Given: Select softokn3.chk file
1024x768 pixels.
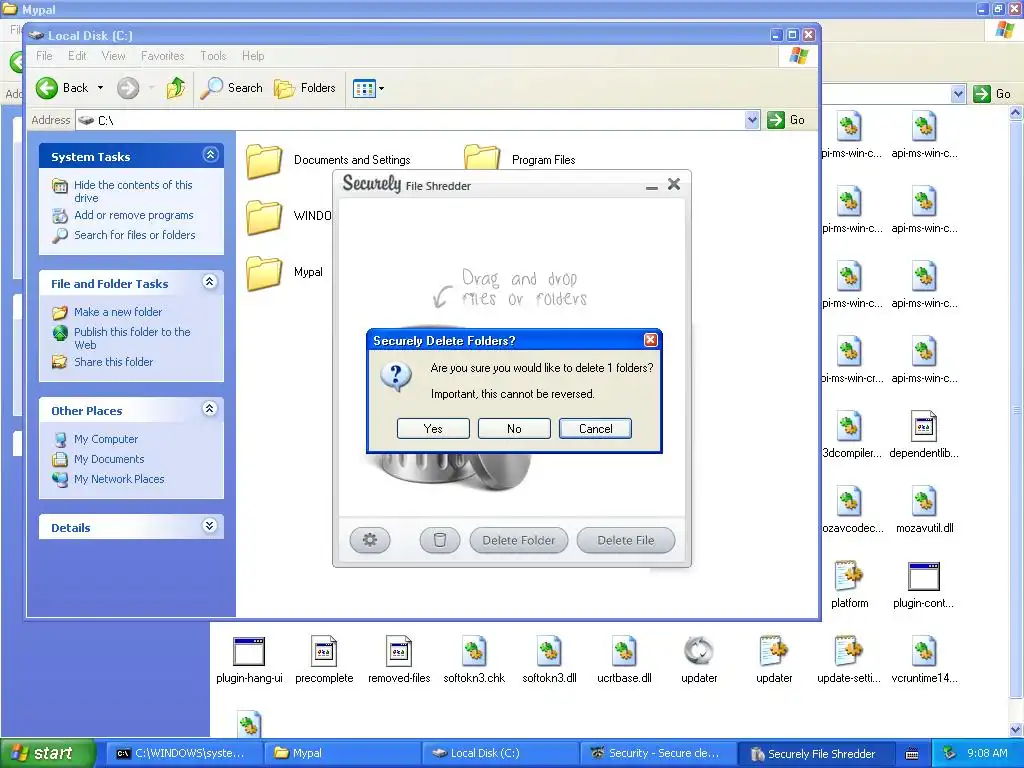Looking at the screenshot, I should (x=474, y=660).
